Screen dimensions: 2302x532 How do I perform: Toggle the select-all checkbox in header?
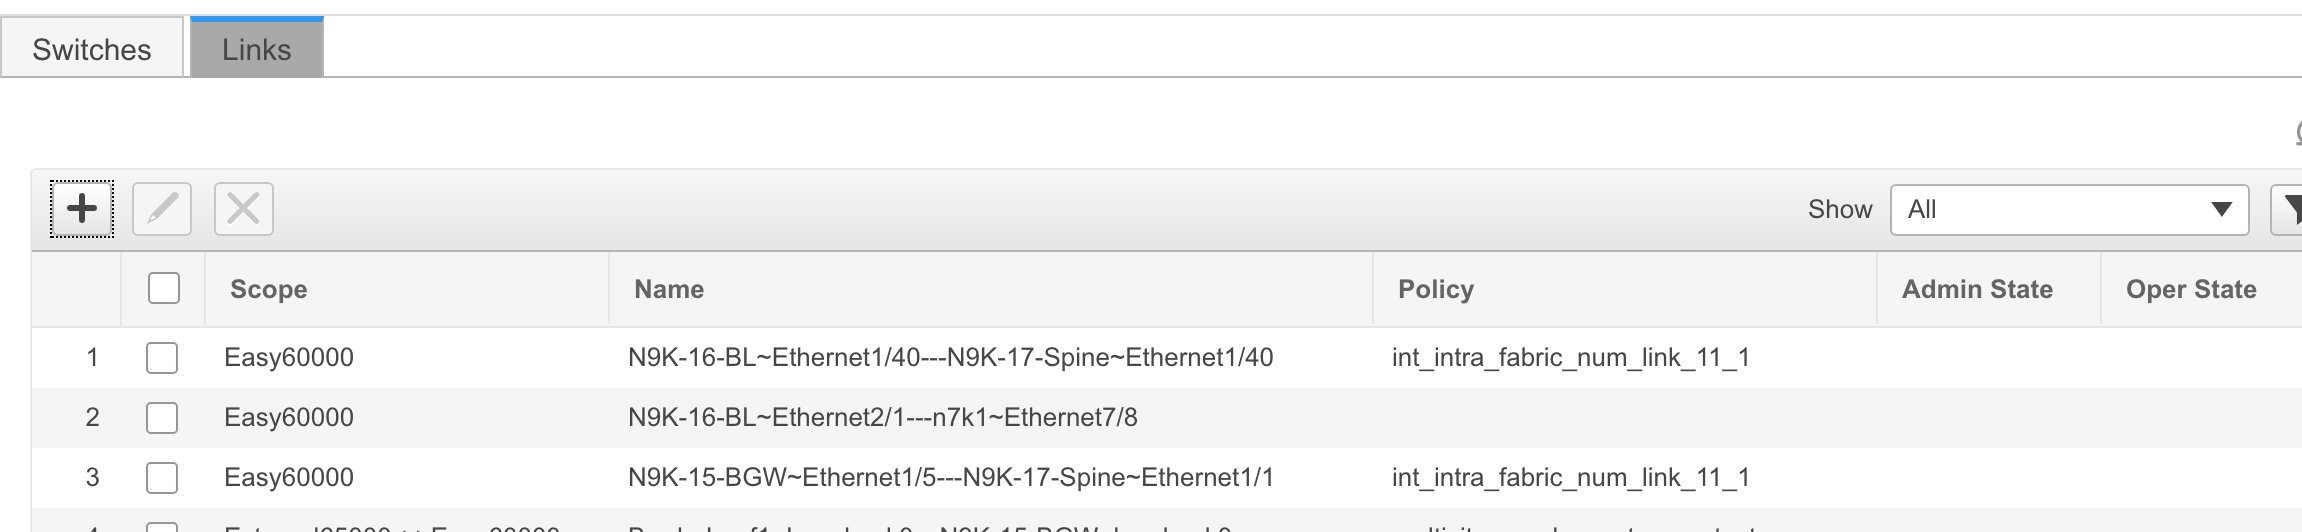164,288
